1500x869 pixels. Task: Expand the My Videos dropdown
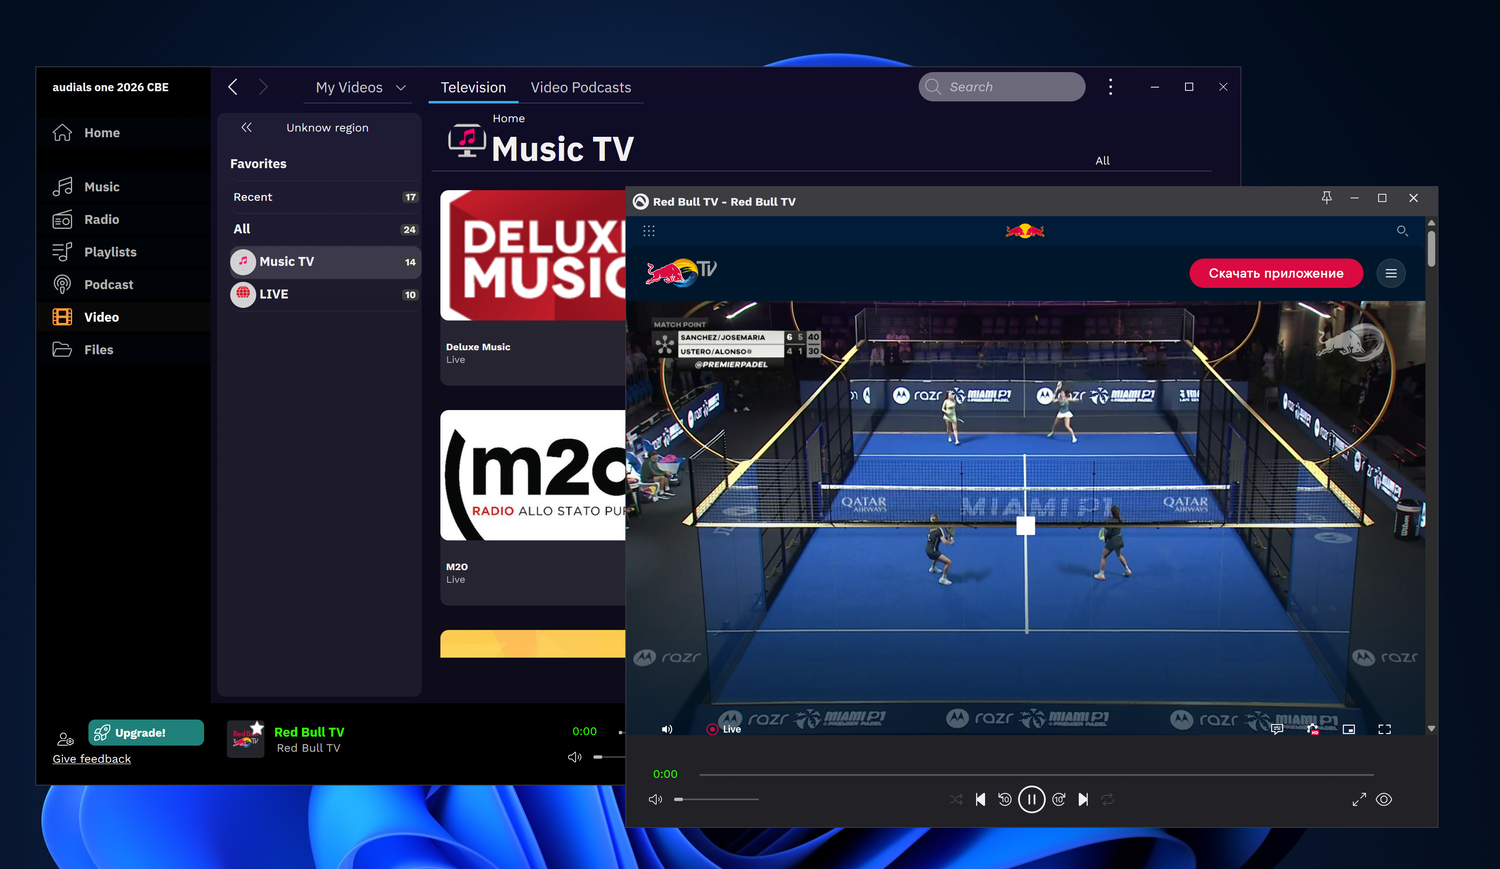coord(401,88)
